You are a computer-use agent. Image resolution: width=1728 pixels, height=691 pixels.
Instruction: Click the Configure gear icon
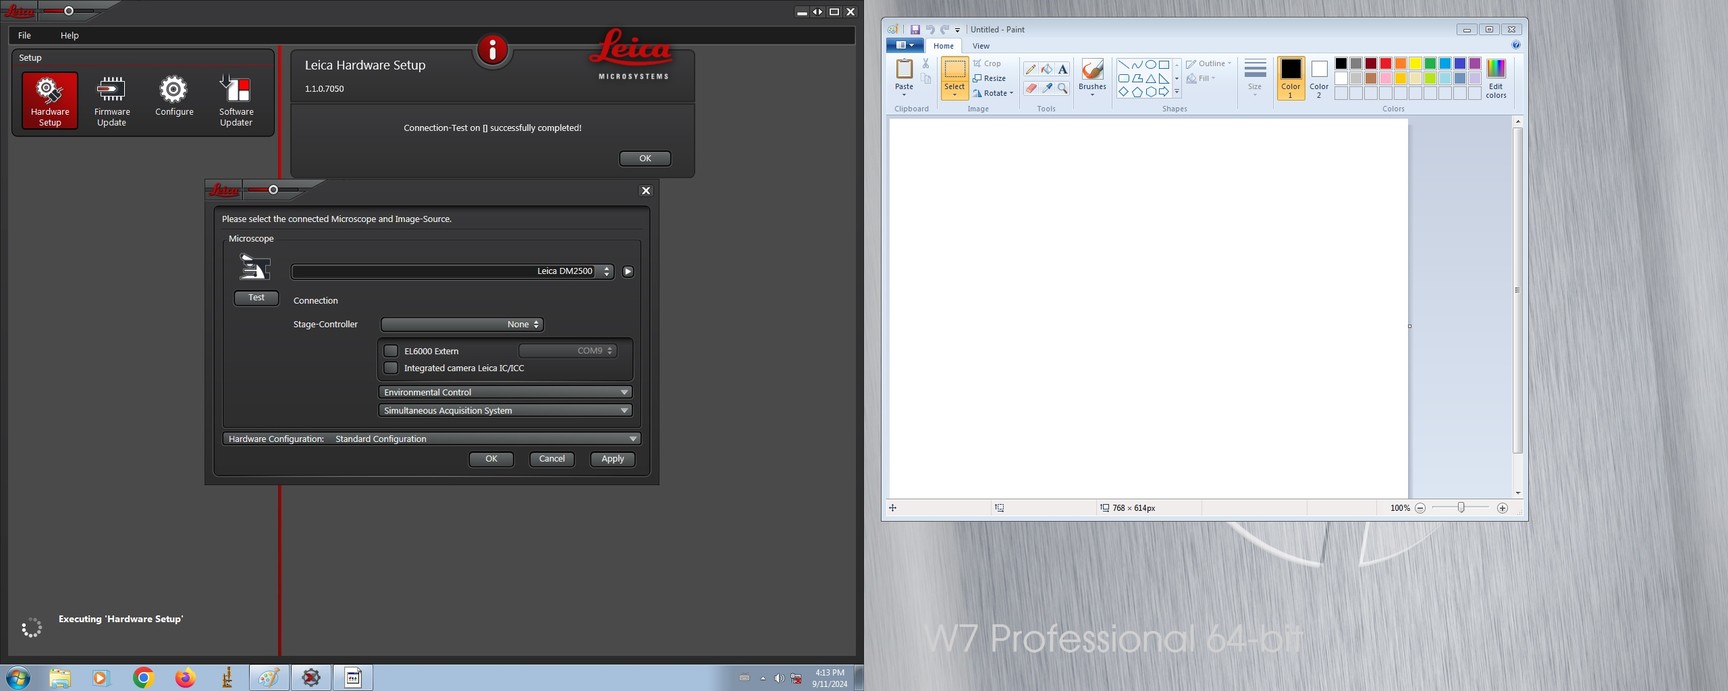click(x=174, y=97)
